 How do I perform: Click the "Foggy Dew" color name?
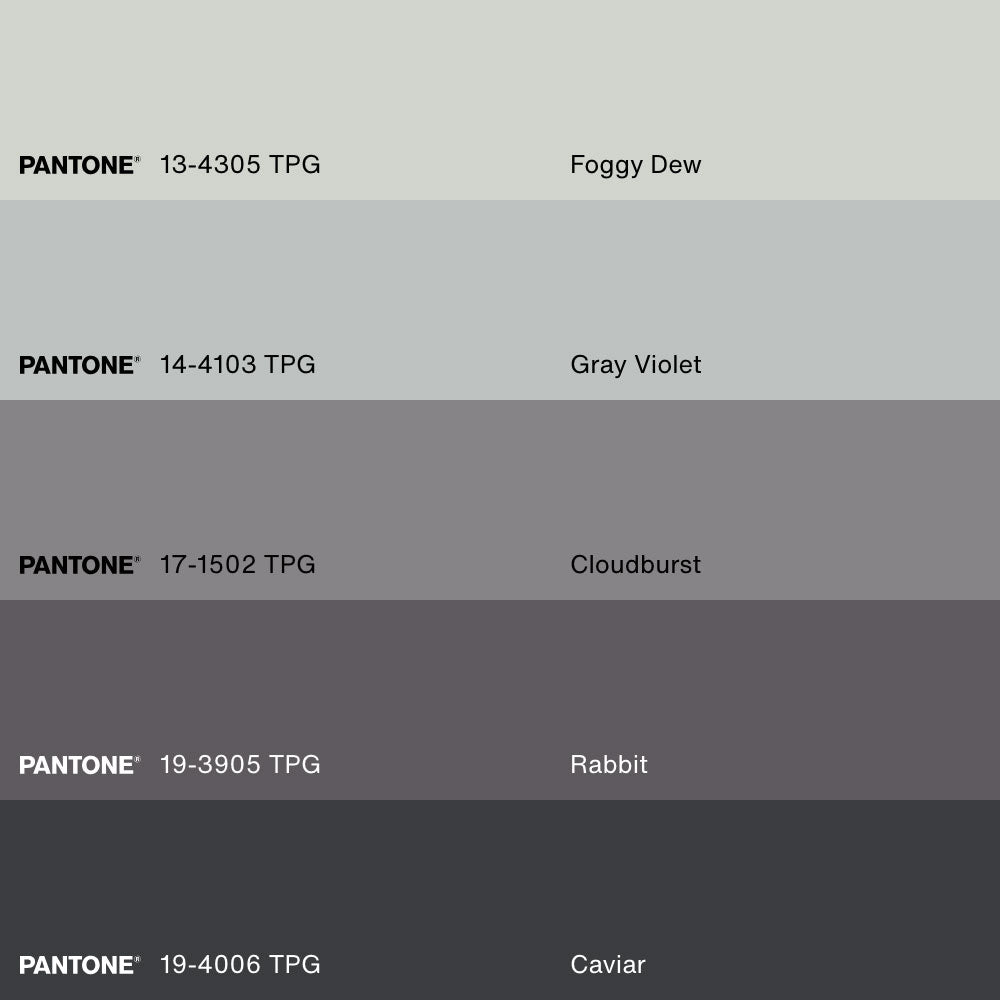pos(635,165)
